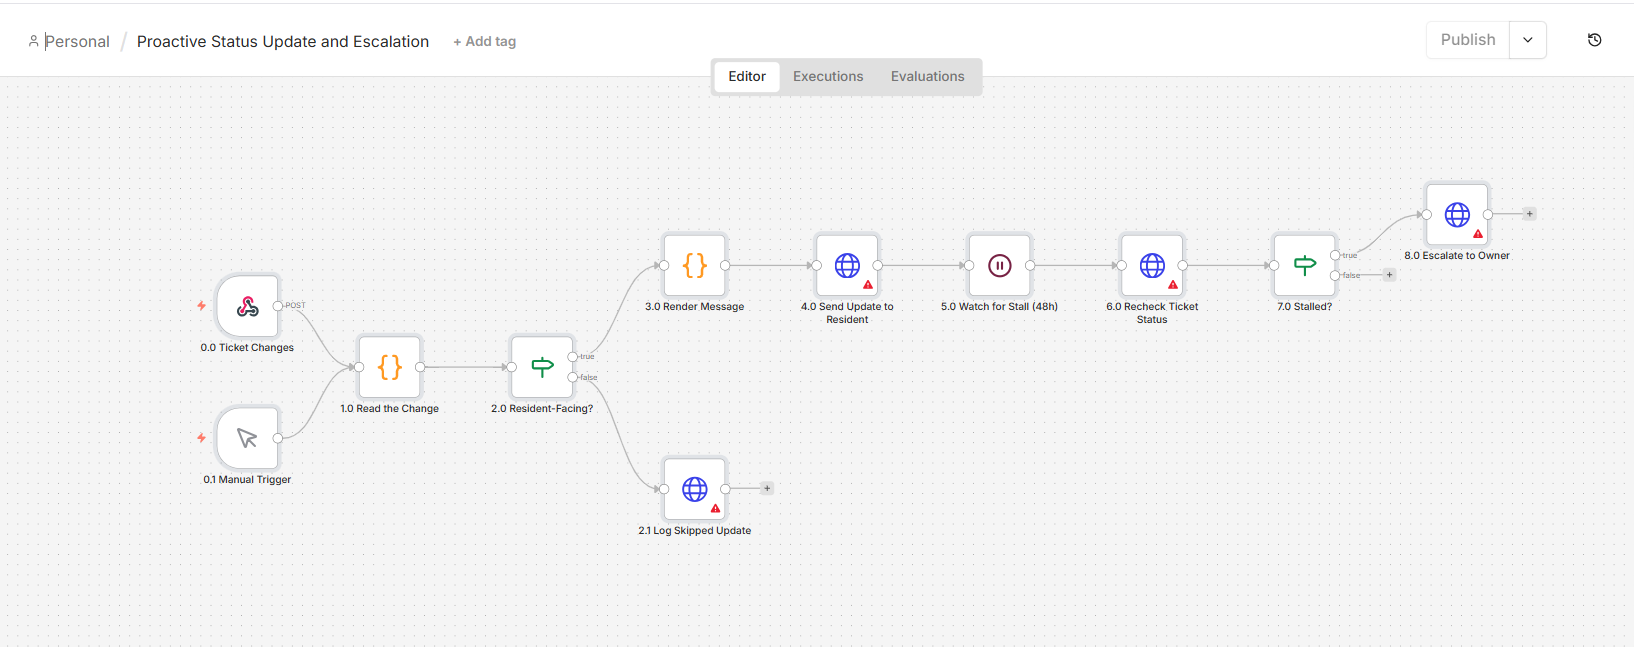Select the 7.0 Stalled? IF node
The height and width of the screenshot is (647, 1634).
tap(1304, 265)
